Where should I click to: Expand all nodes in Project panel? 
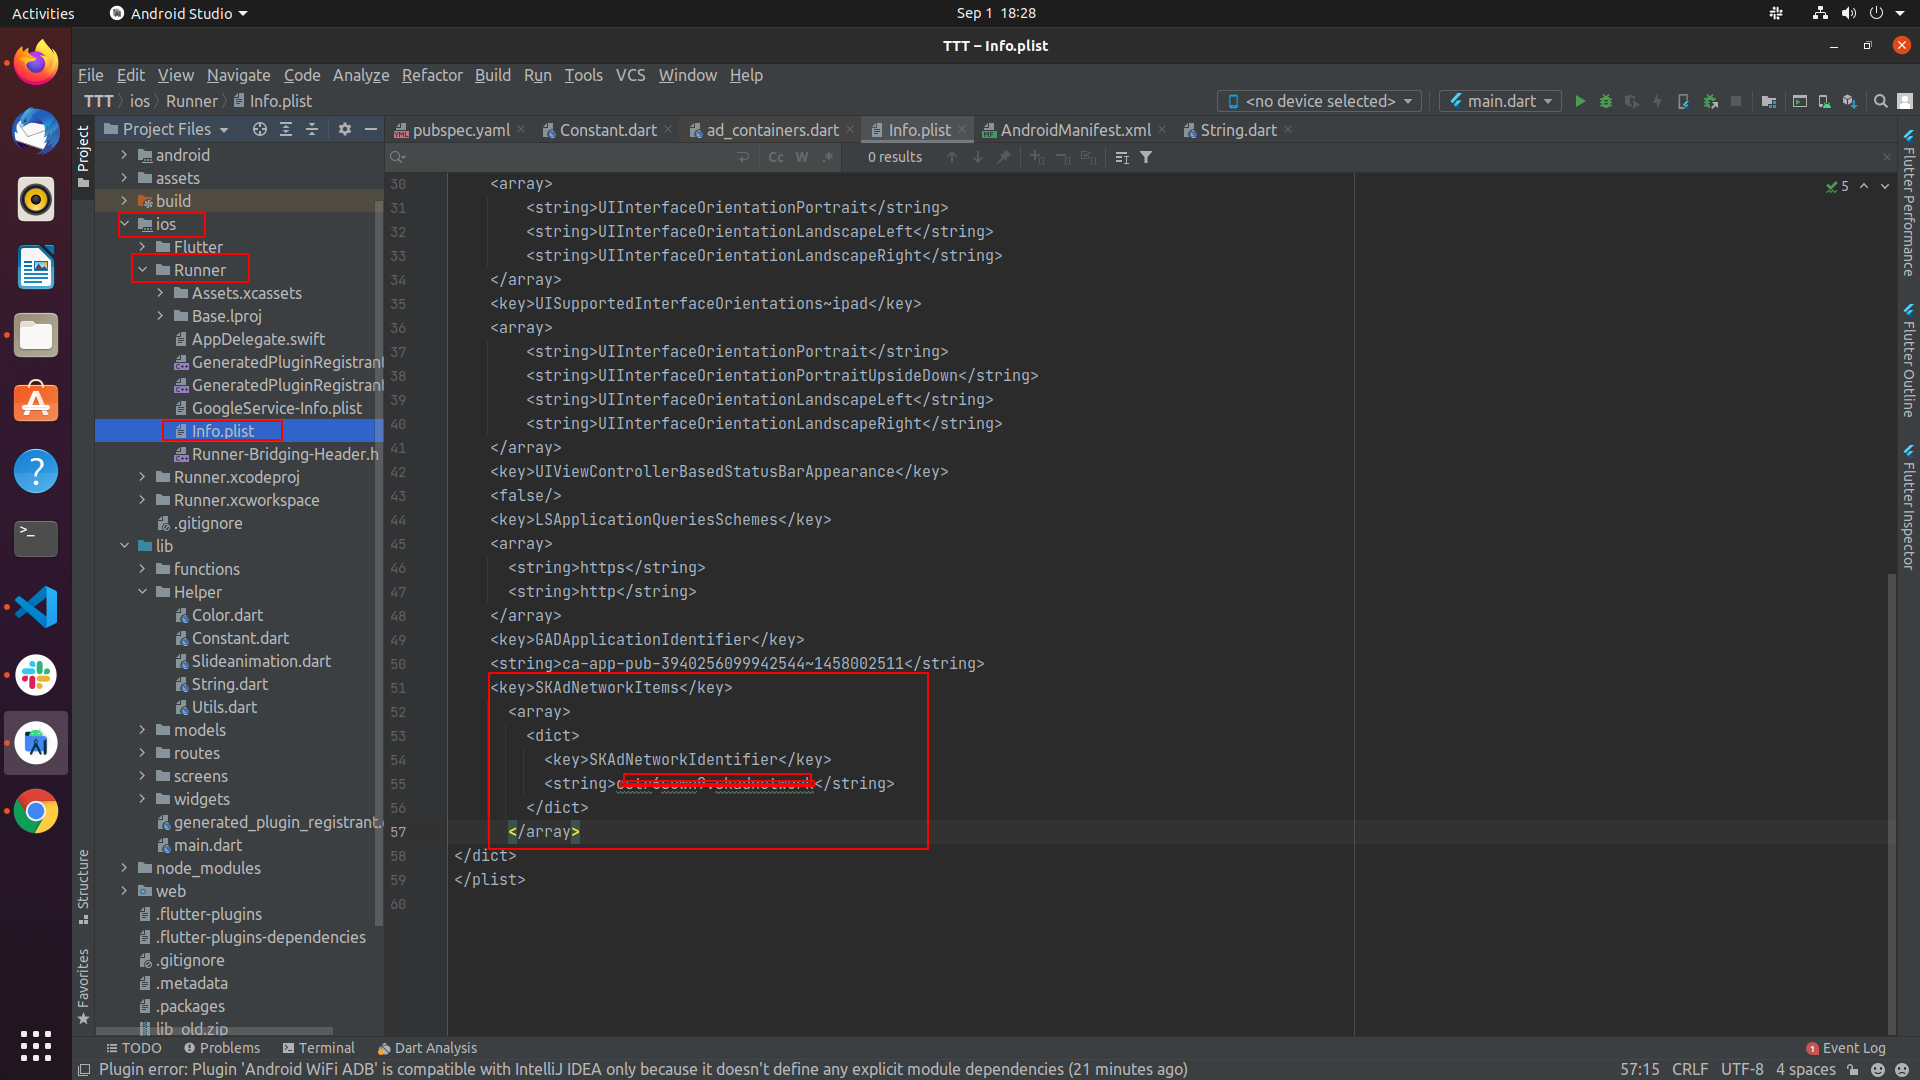(x=286, y=129)
